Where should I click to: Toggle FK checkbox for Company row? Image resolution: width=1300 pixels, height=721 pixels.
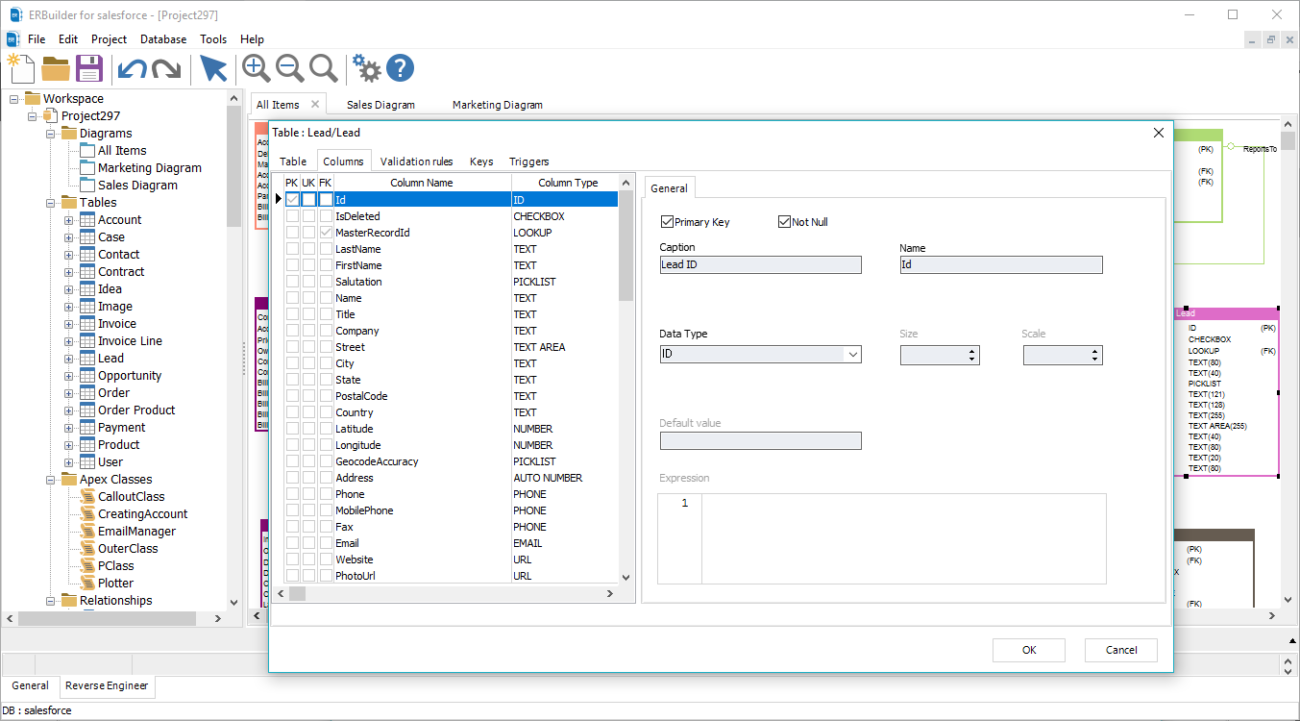[x=326, y=331]
